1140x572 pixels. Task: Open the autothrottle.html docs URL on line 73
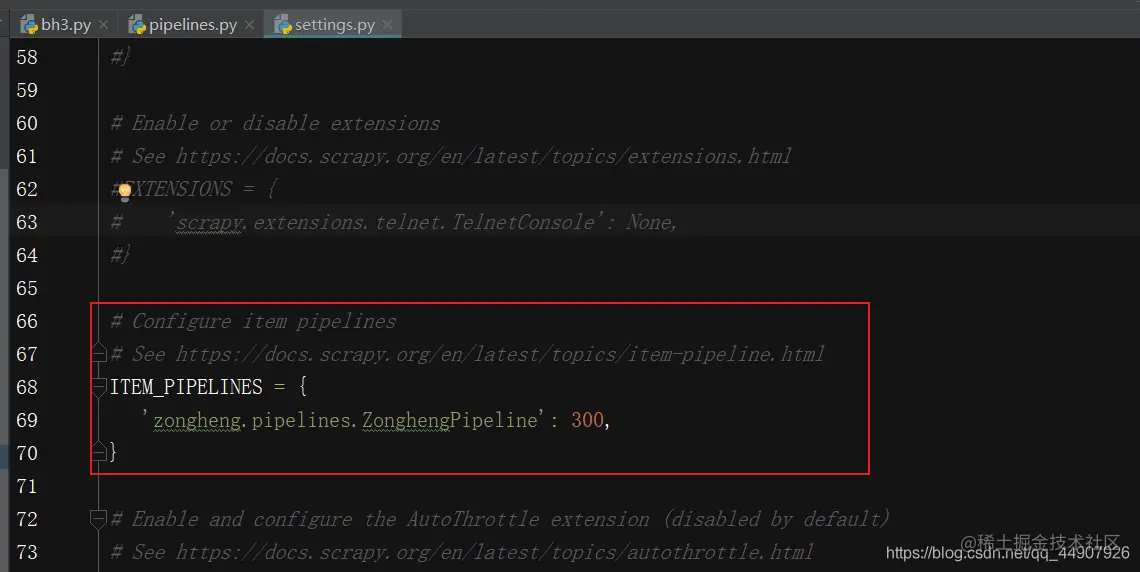pyautogui.click(x=494, y=552)
